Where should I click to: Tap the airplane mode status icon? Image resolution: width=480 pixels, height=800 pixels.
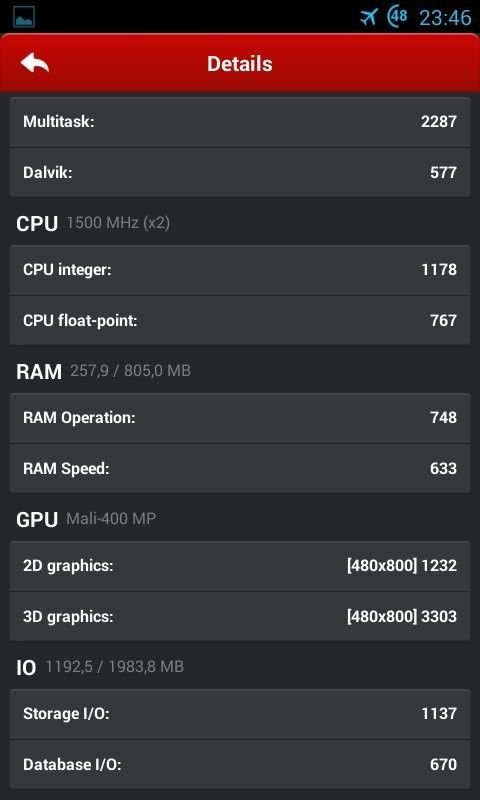tap(368, 17)
